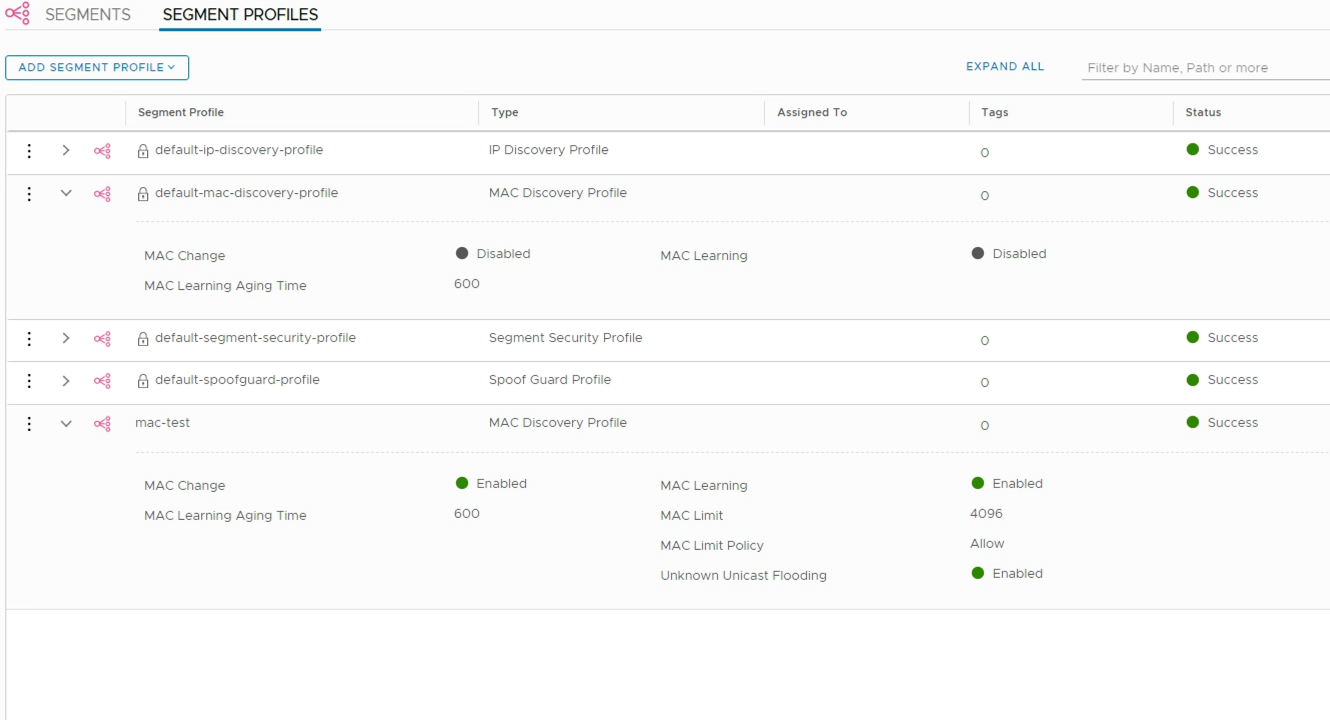The image size is (1330, 720).
Task: Click the Assigned To column header
Action: 812,112
